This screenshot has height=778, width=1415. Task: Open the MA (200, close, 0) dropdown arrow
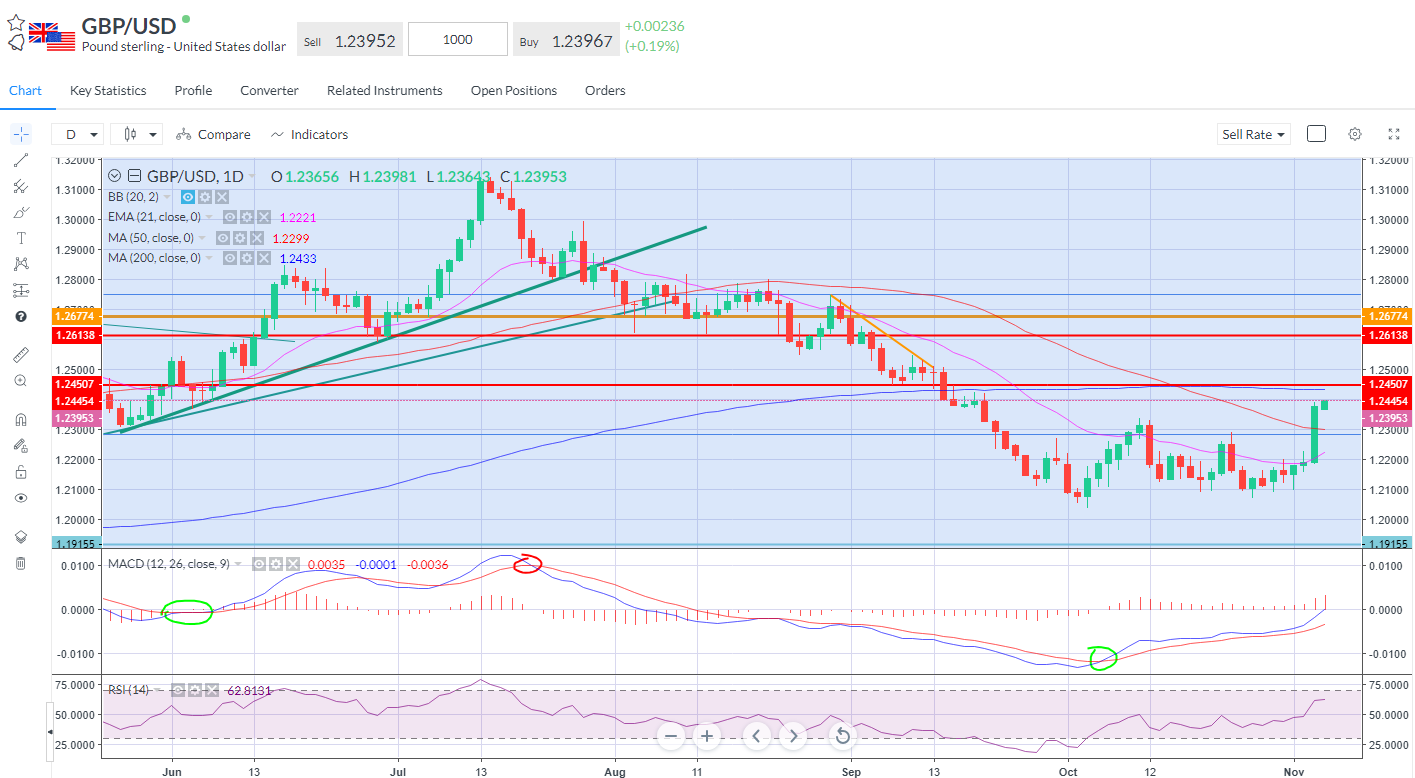click(x=209, y=258)
